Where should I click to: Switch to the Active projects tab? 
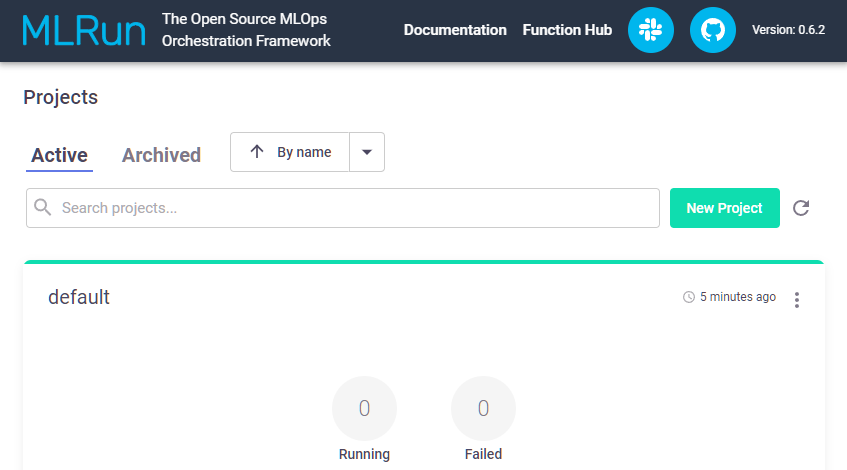click(59, 155)
